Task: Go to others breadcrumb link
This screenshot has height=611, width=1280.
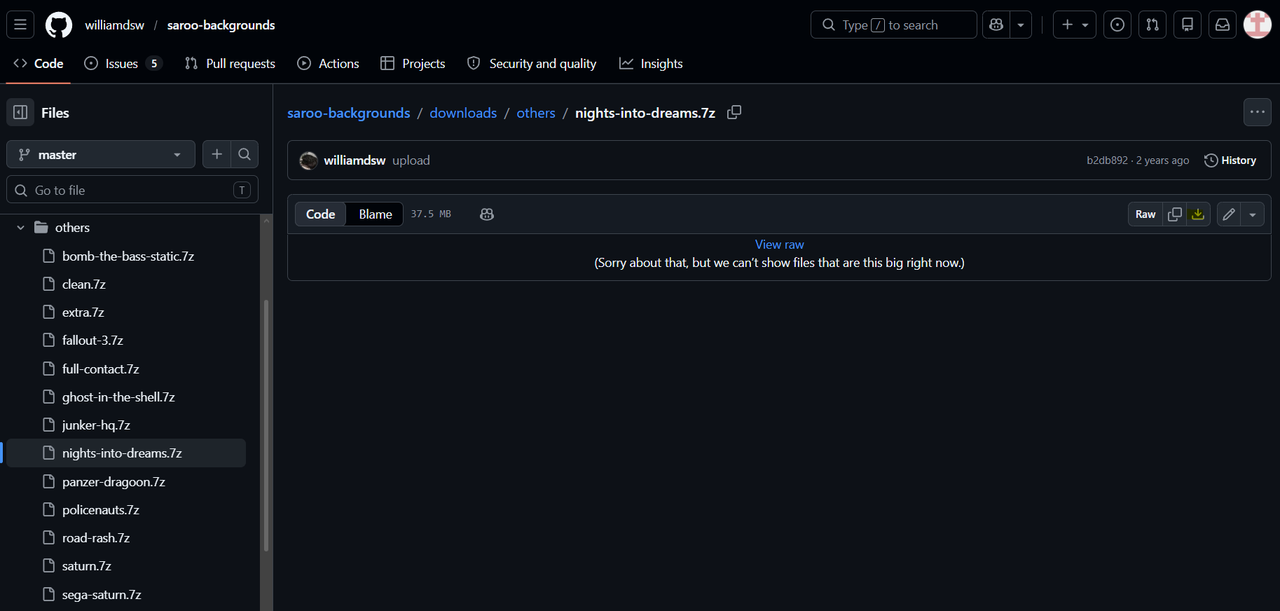Action: tap(536, 113)
